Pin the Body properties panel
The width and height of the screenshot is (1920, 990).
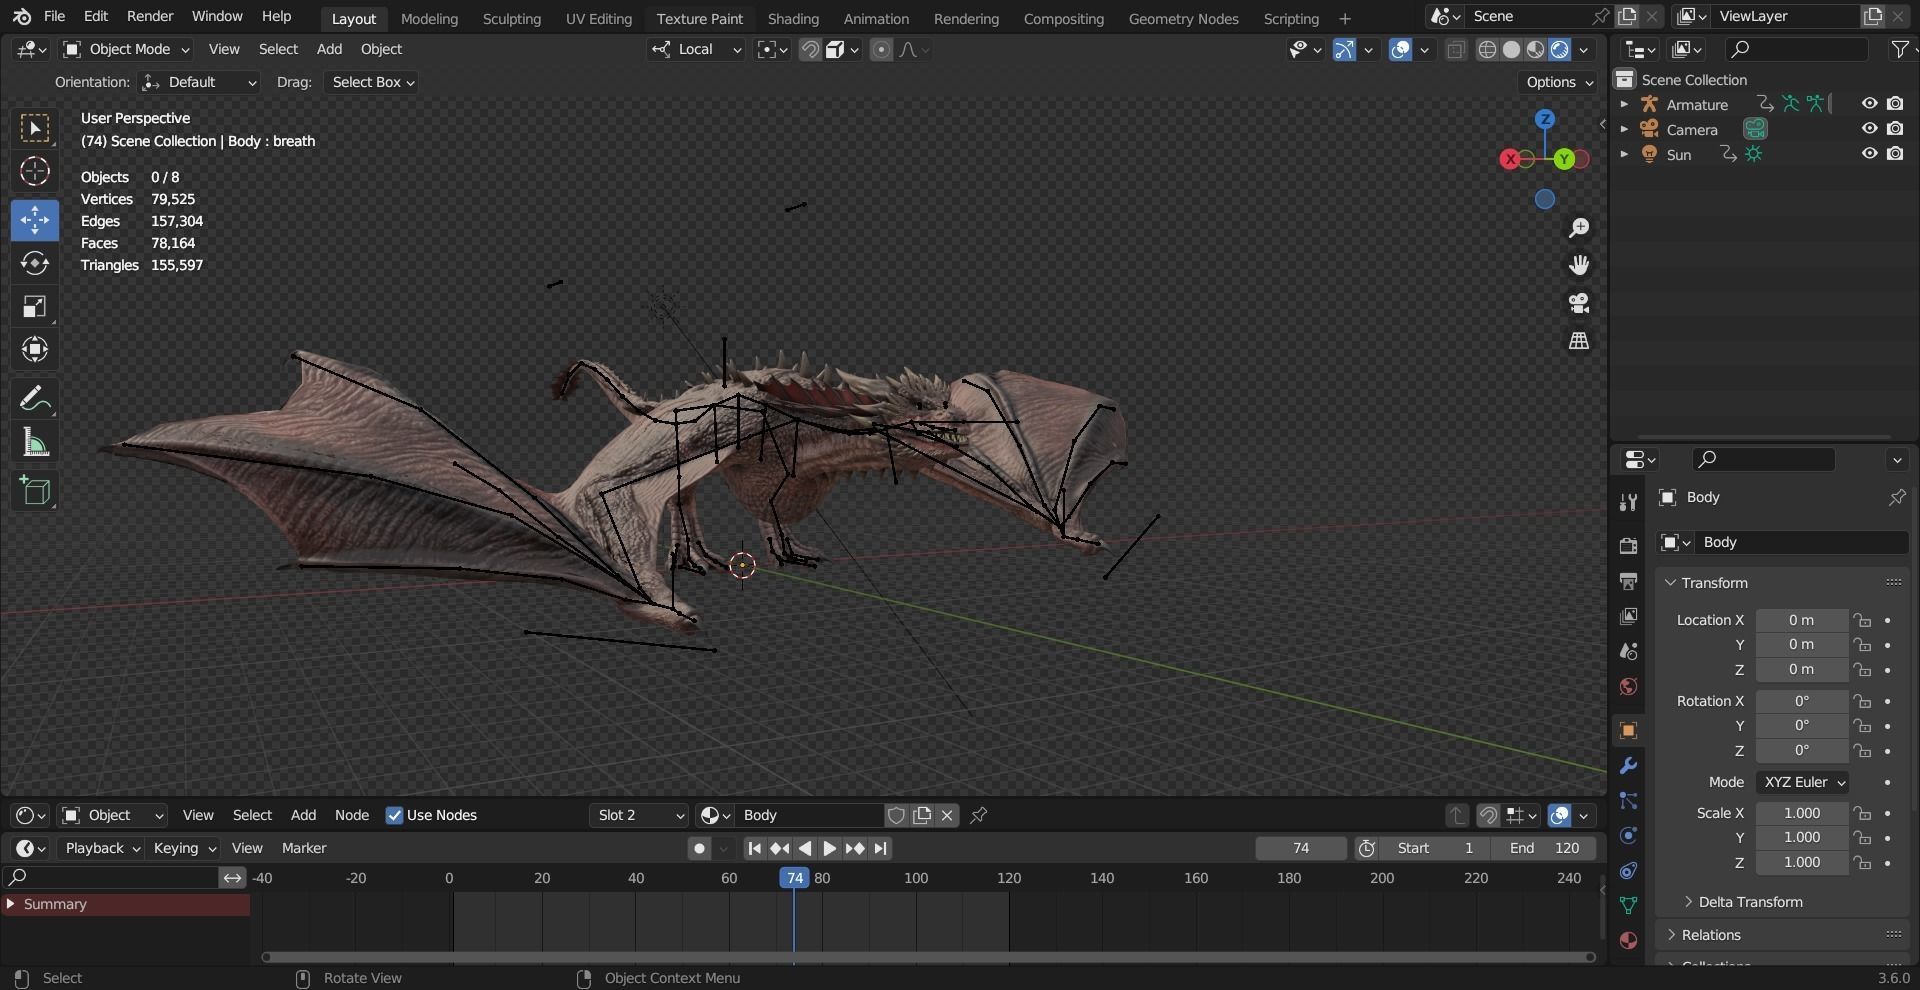pyautogui.click(x=1896, y=497)
